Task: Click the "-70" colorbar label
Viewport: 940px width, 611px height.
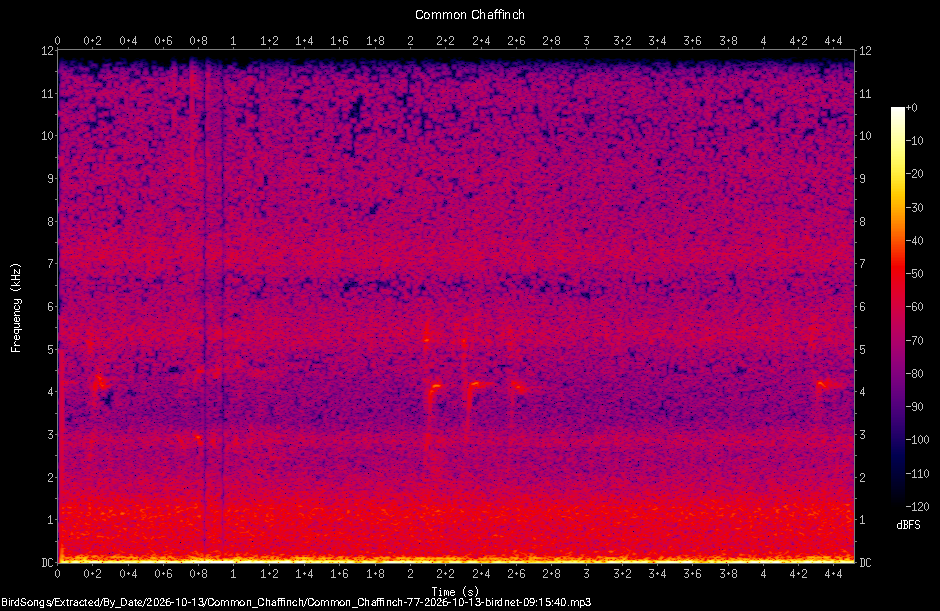Action: pyautogui.click(x=914, y=340)
